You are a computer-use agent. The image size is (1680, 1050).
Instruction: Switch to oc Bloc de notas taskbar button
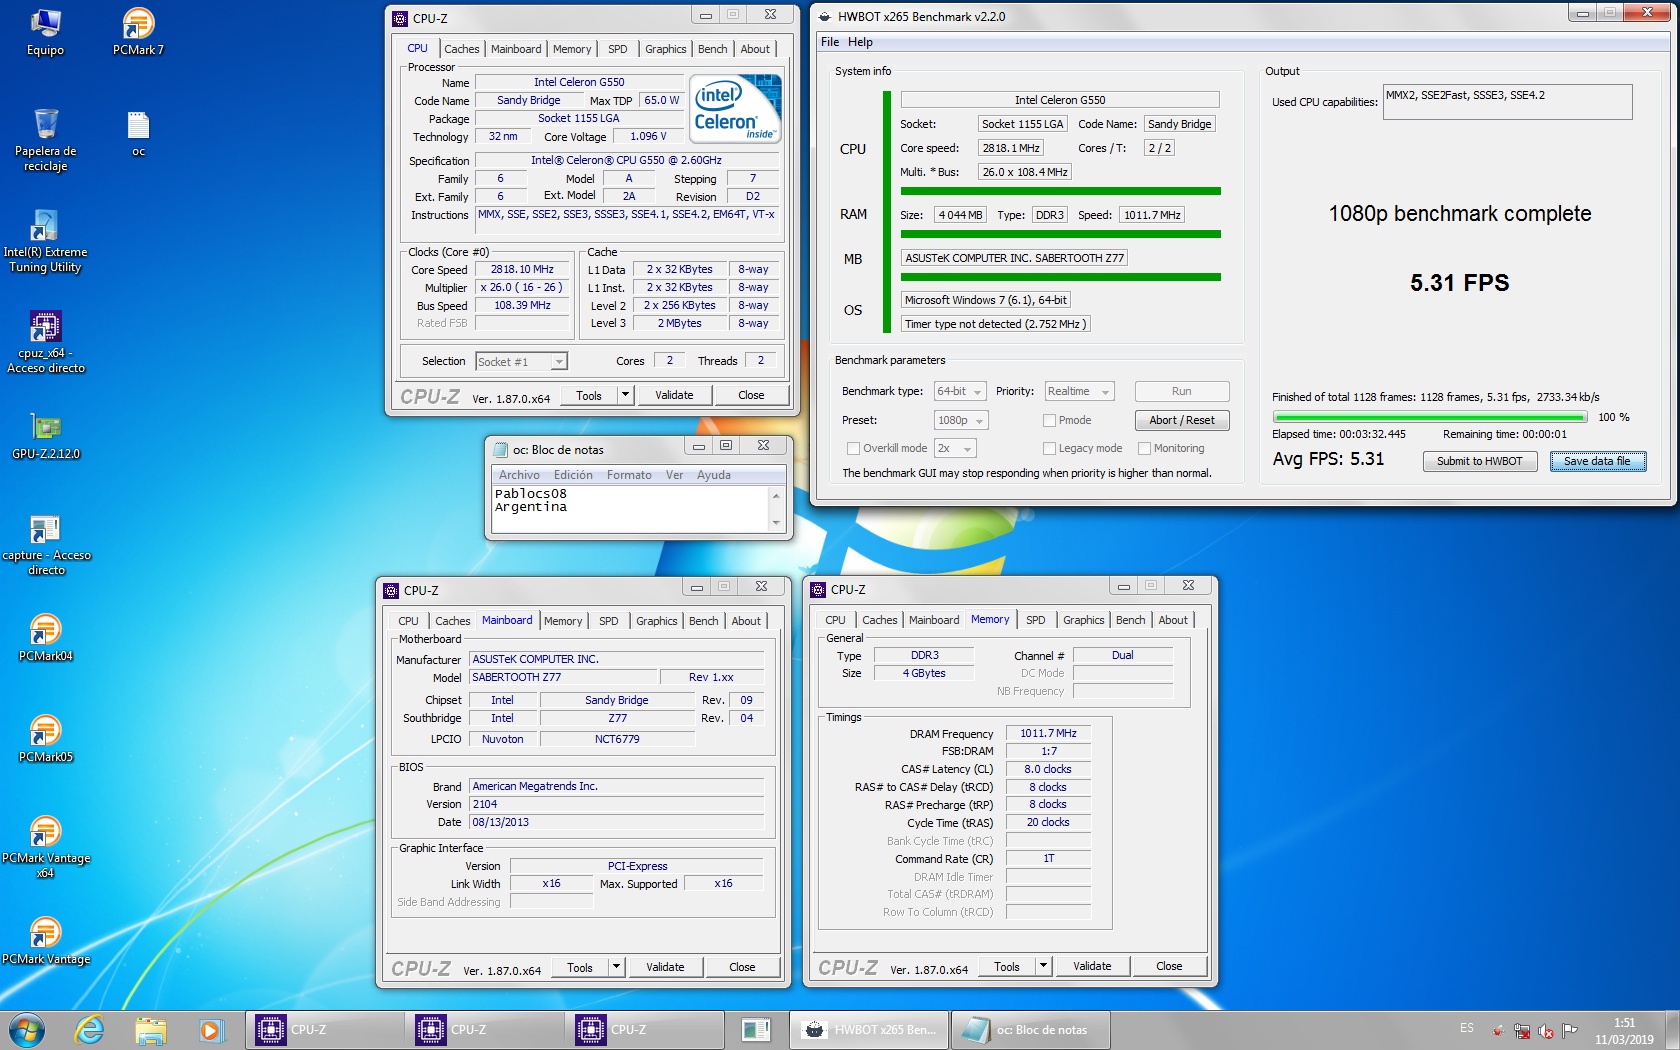pos(1030,1030)
